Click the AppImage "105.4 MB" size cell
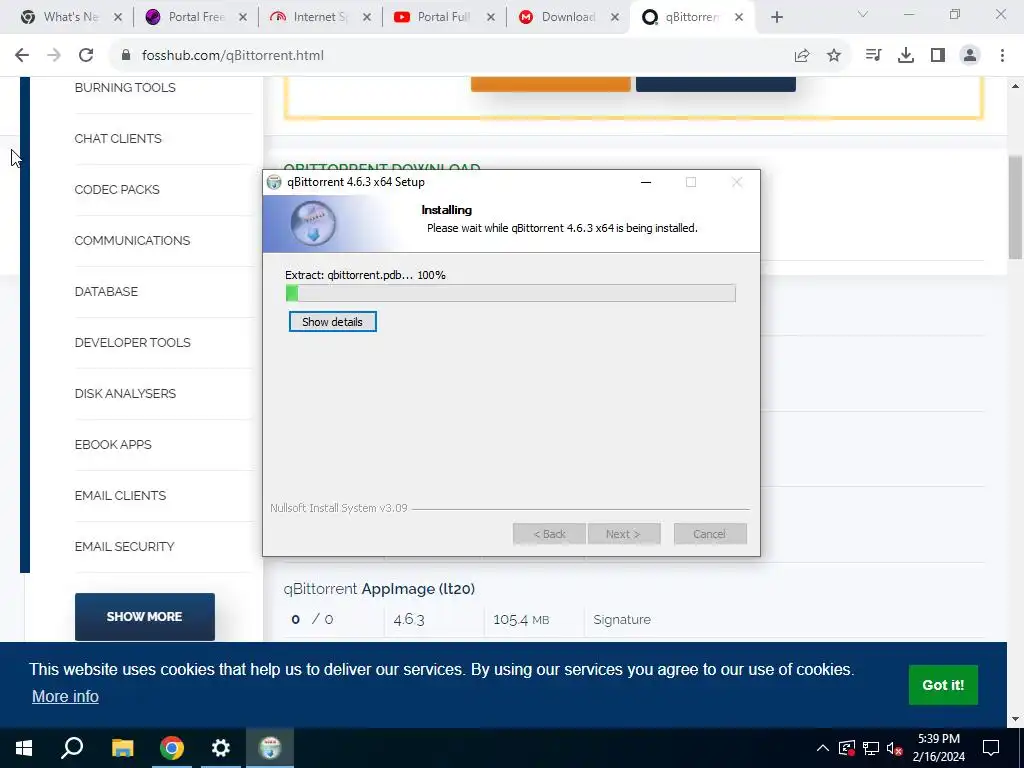 pos(521,620)
